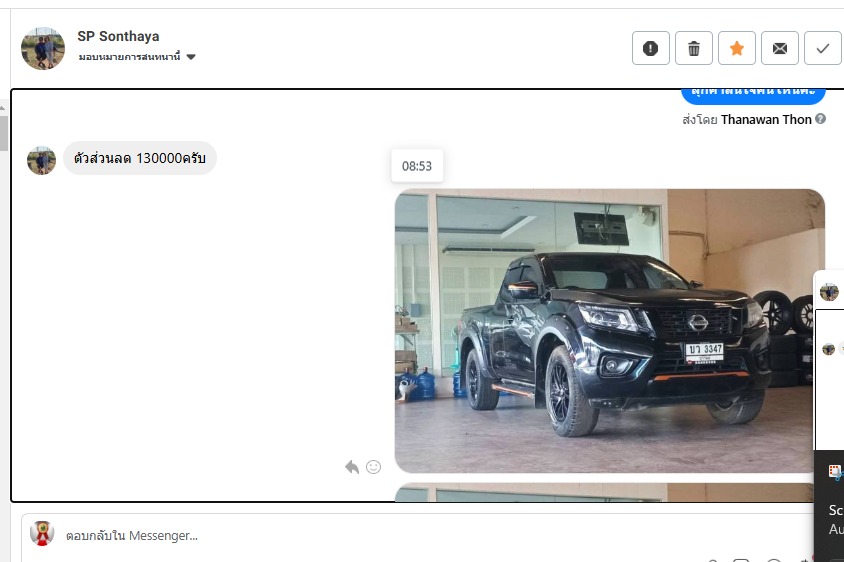Viewport: 844px width, 562px height.
Task: Click the sender avatar beside 130000 message
Action: (x=41, y=160)
